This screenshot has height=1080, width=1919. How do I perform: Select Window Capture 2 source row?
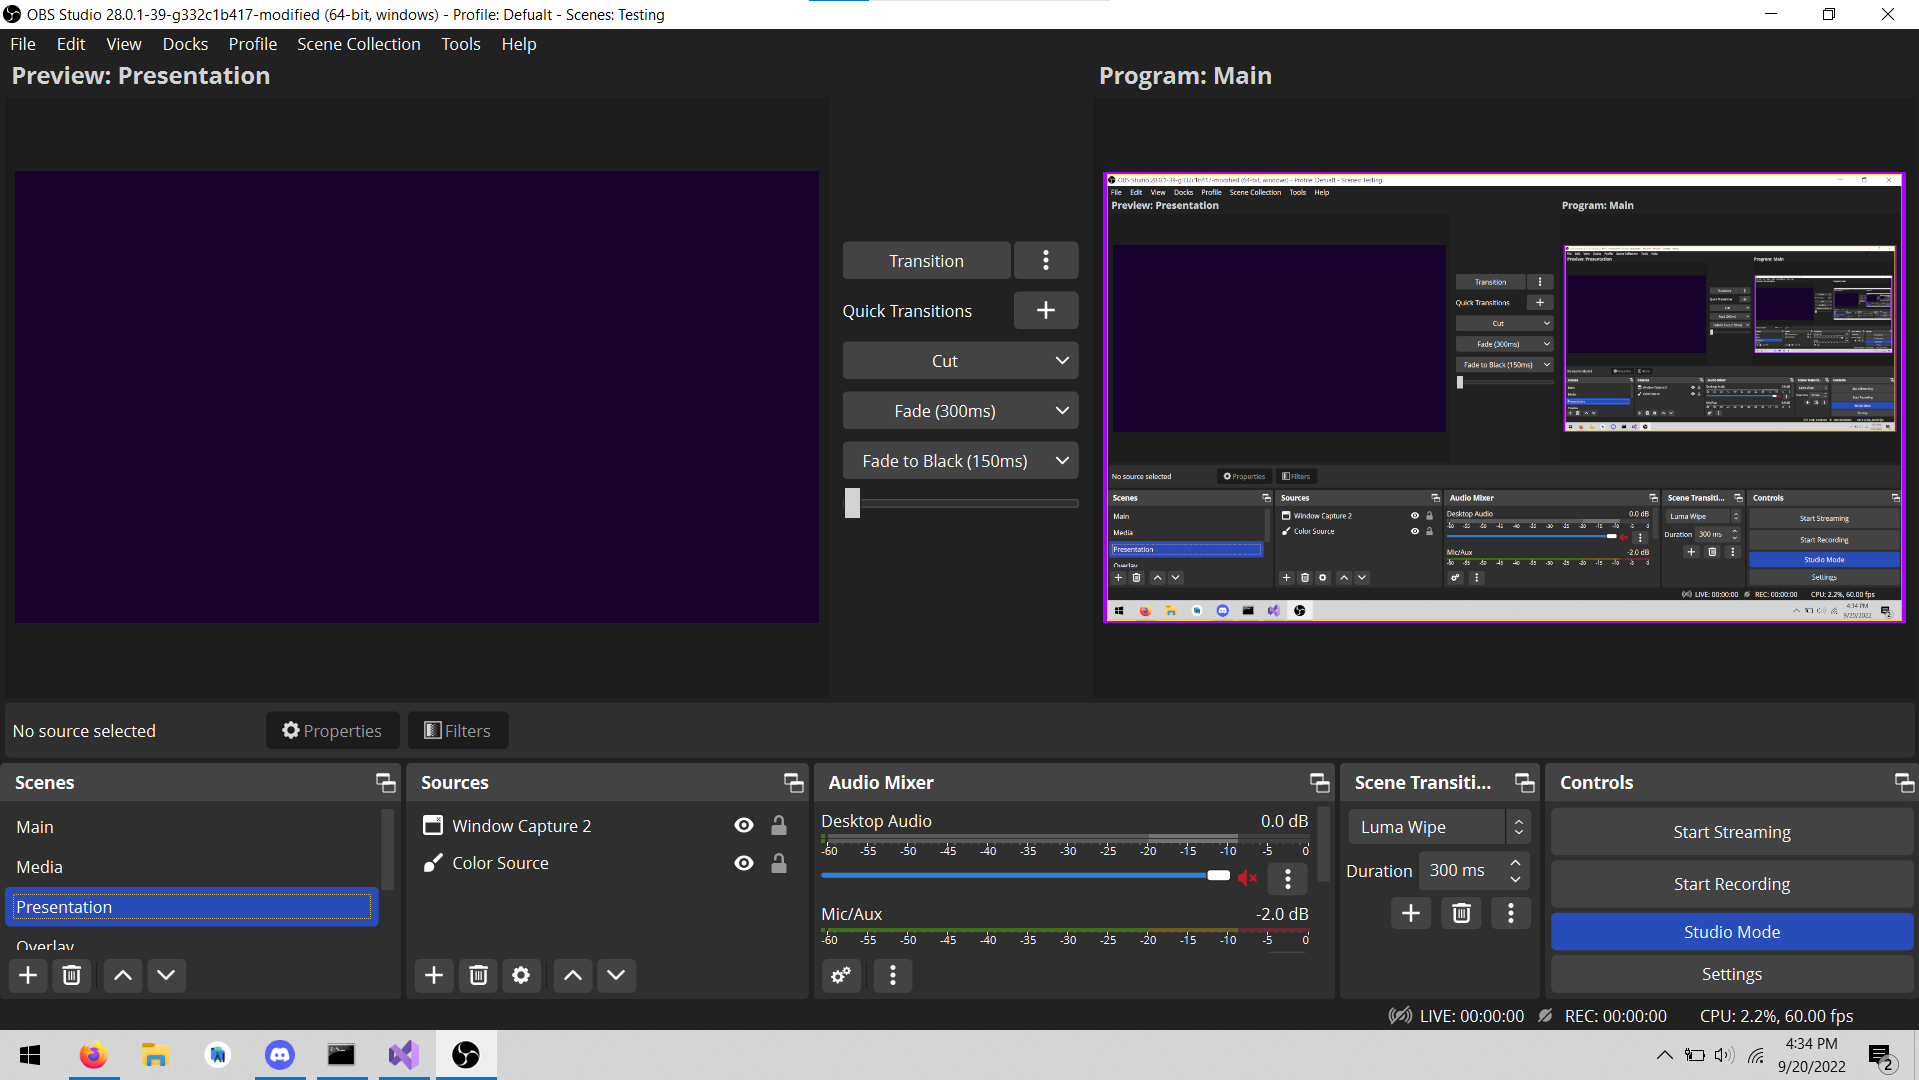point(607,825)
